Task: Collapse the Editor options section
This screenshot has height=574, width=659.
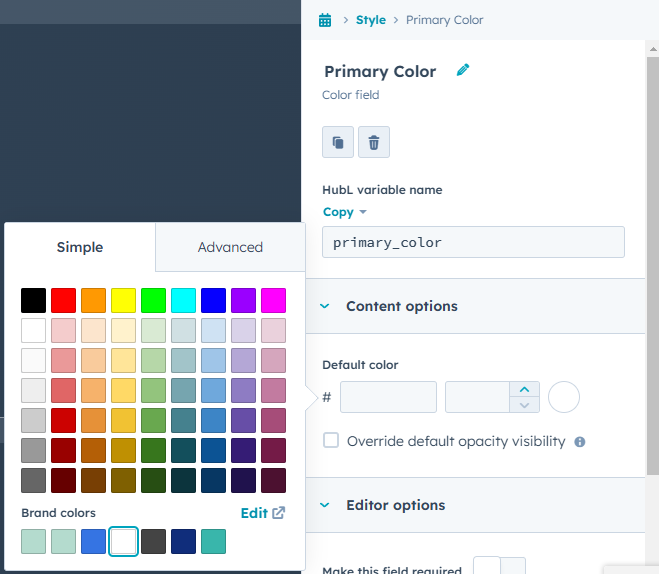Action: [x=324, y=505]
